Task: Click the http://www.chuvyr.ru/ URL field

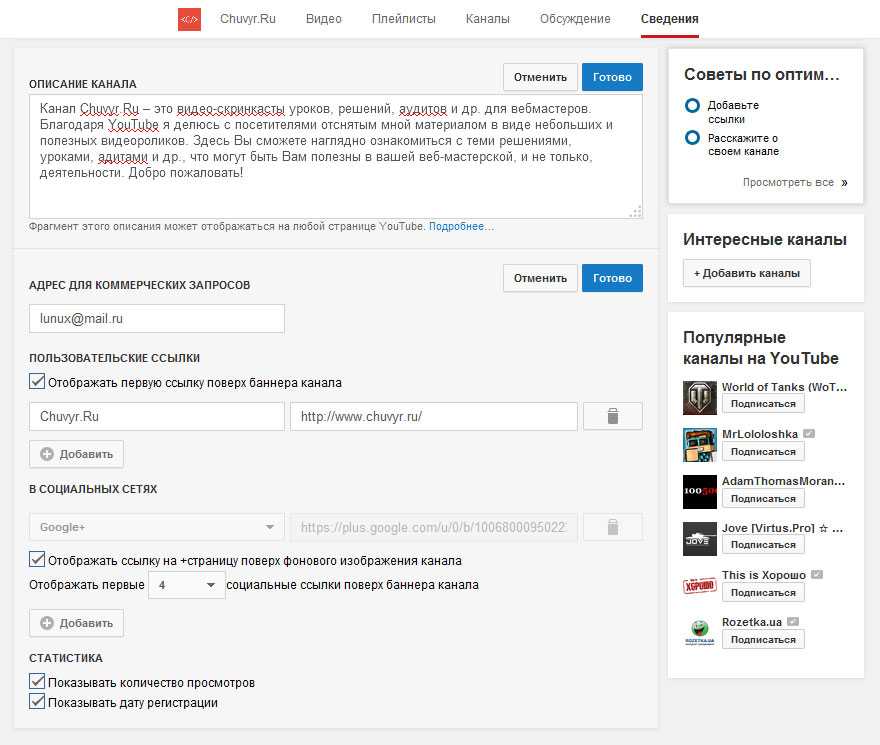Action: click(434, 416)
